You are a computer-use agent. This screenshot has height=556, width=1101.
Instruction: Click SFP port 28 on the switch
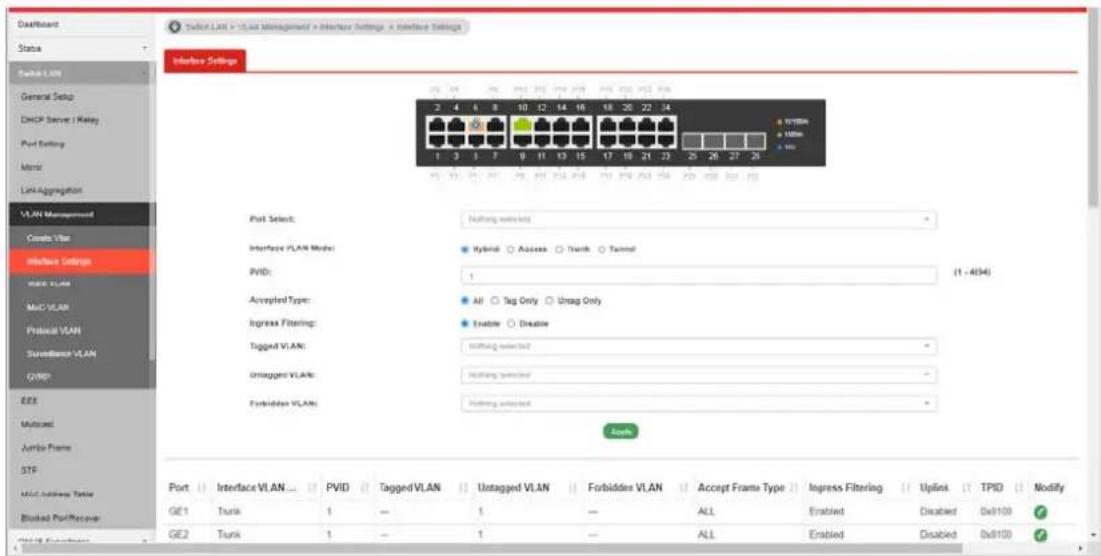pyautogui.click(x=755, y=141)
